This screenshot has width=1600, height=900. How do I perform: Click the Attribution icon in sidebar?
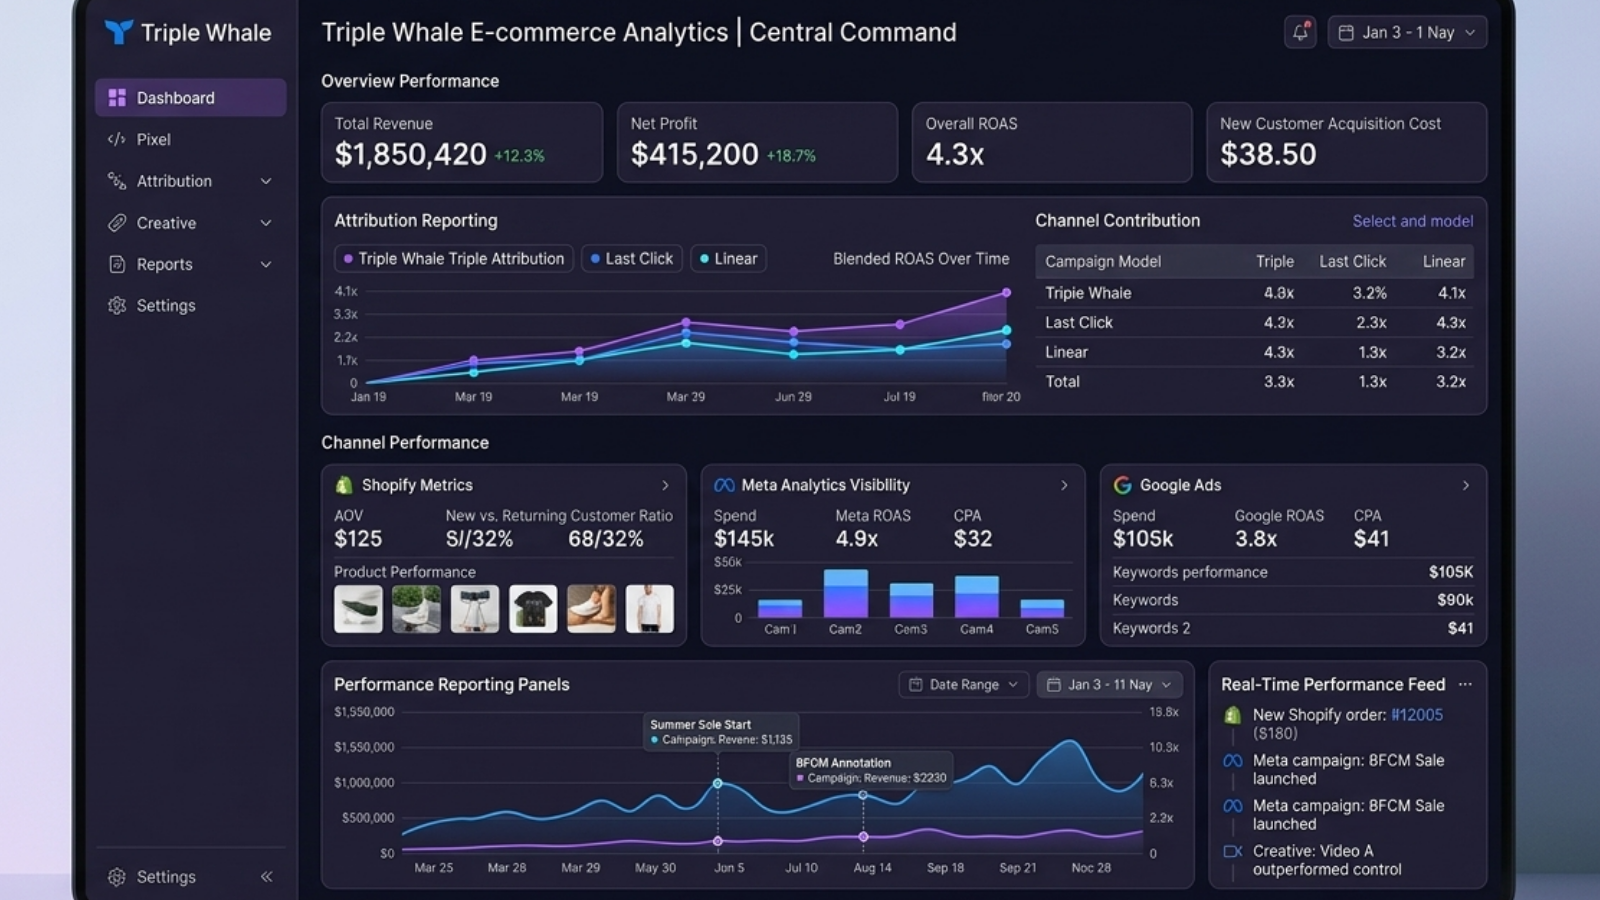117,181
